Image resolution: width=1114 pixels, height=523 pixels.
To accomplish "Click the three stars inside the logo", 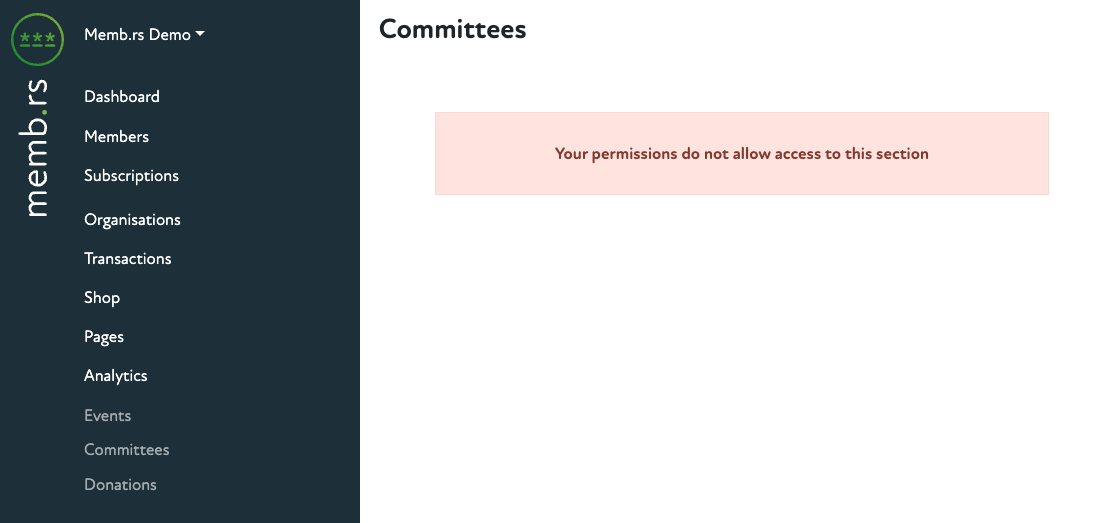I will coord(37,39).
